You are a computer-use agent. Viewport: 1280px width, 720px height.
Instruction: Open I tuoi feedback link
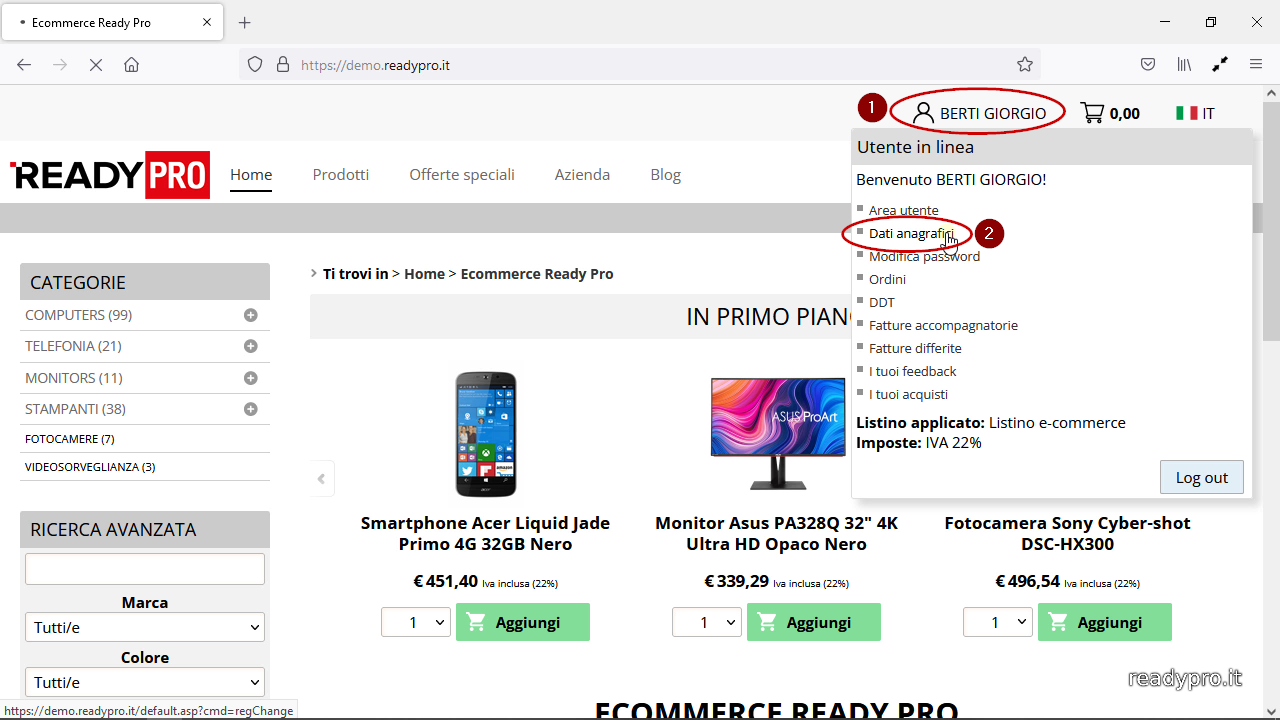(913, 371)
